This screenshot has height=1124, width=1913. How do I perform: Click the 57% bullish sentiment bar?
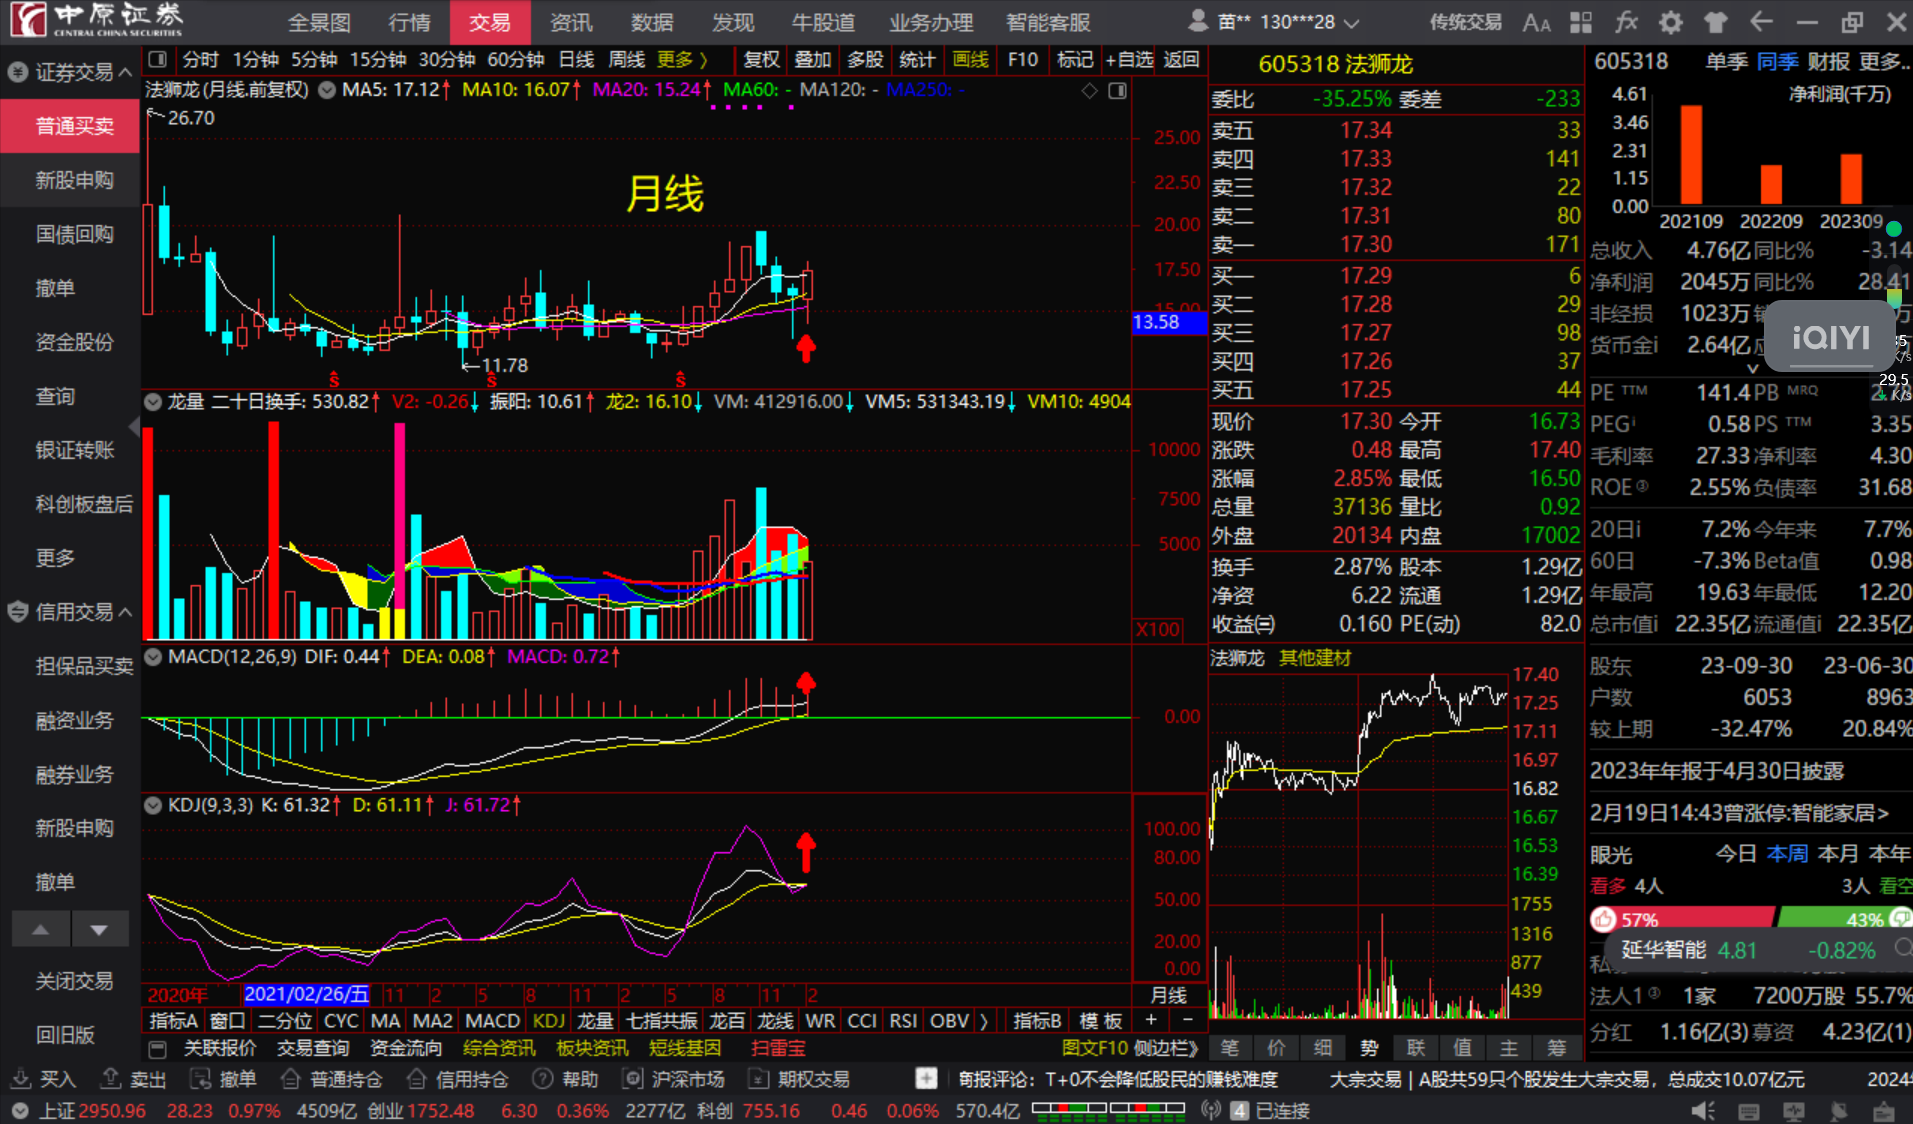click(1682, 919)
